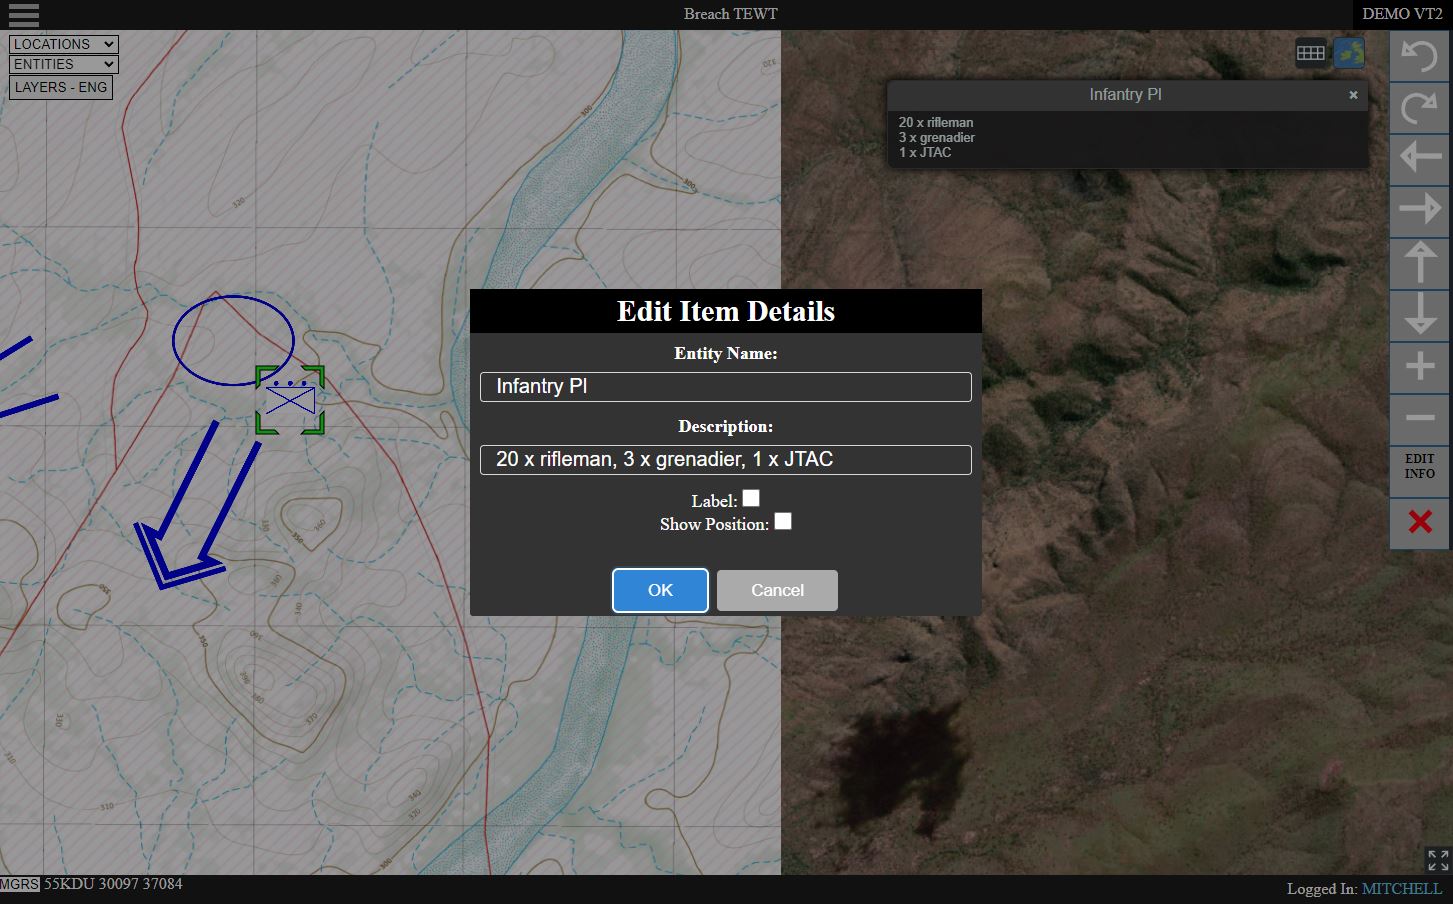Screen dimensions: 1453x904
Task: Toggle fullscreen with the expand icon
Action: (x=1437, y=859)
